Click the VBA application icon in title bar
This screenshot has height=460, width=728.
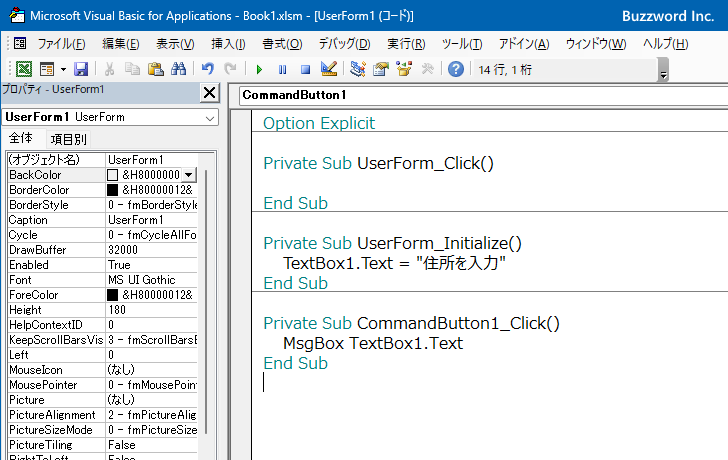(x=17, y=15)
